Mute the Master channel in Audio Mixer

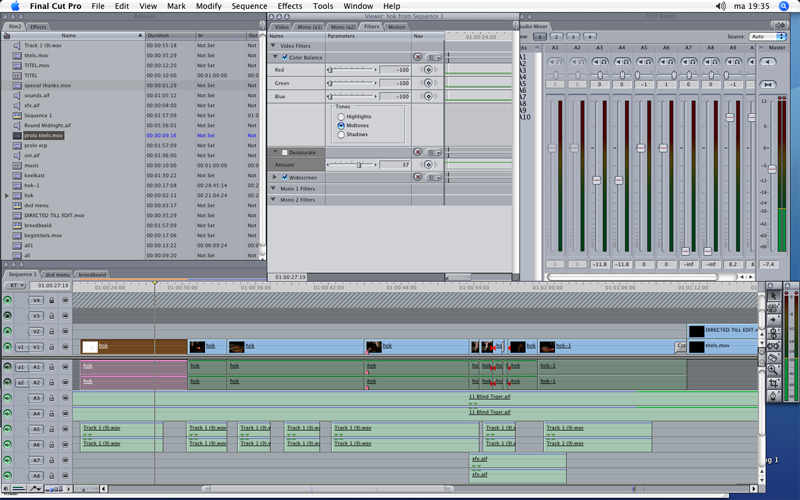[768, 62]
